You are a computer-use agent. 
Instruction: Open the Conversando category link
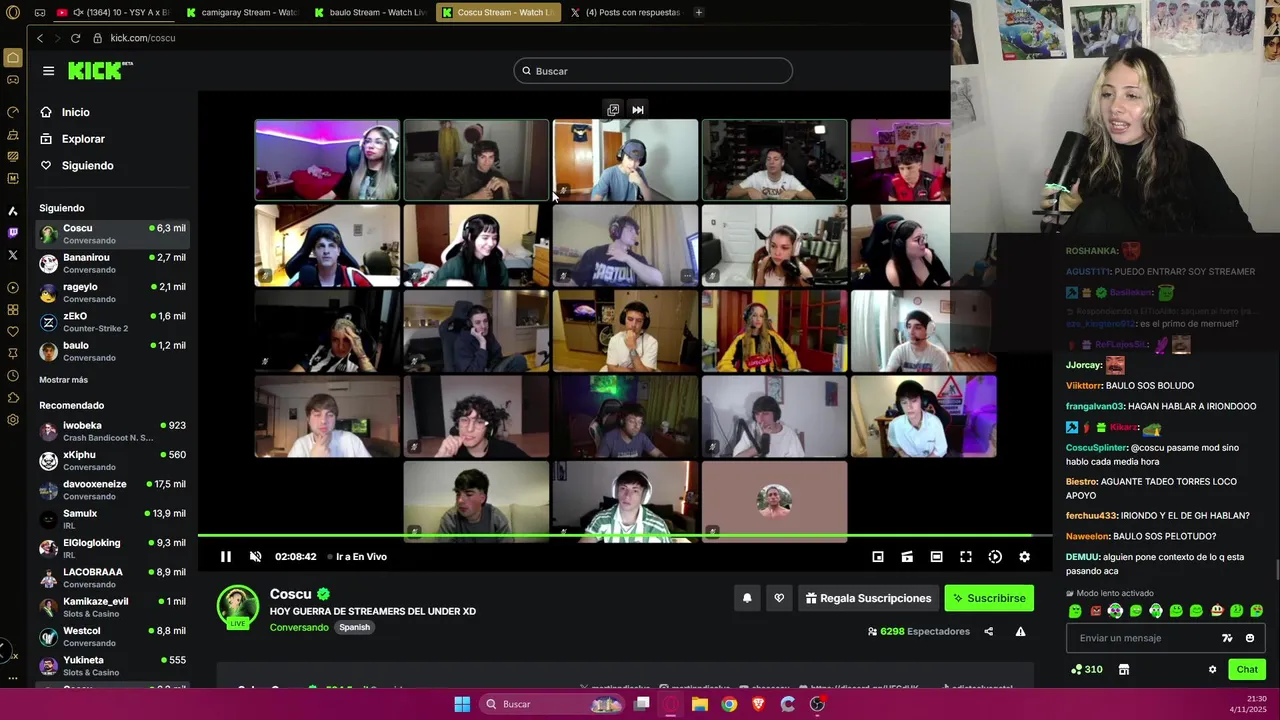tap(299, 628)
